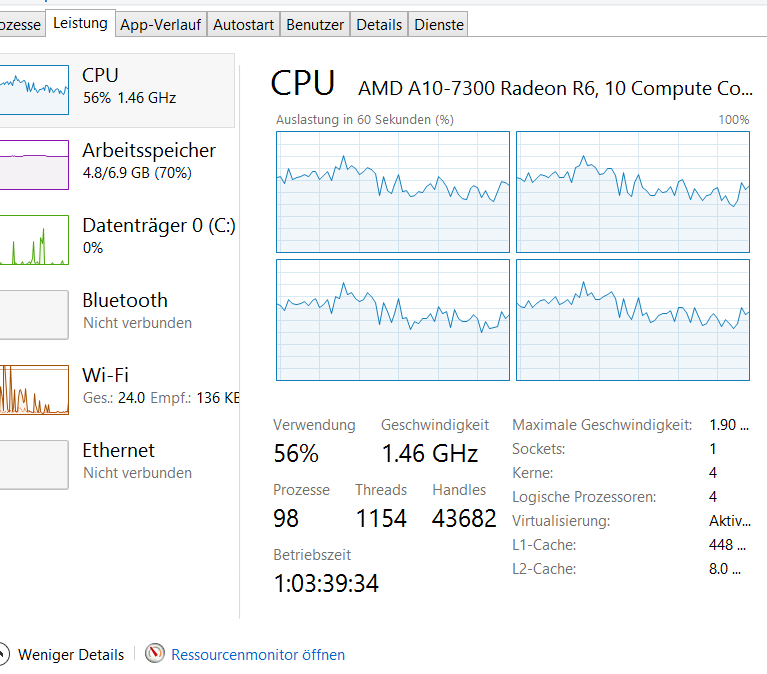
Task: Click the Ressourcenmonitor gauge icon
Action: tap(155, 653)
